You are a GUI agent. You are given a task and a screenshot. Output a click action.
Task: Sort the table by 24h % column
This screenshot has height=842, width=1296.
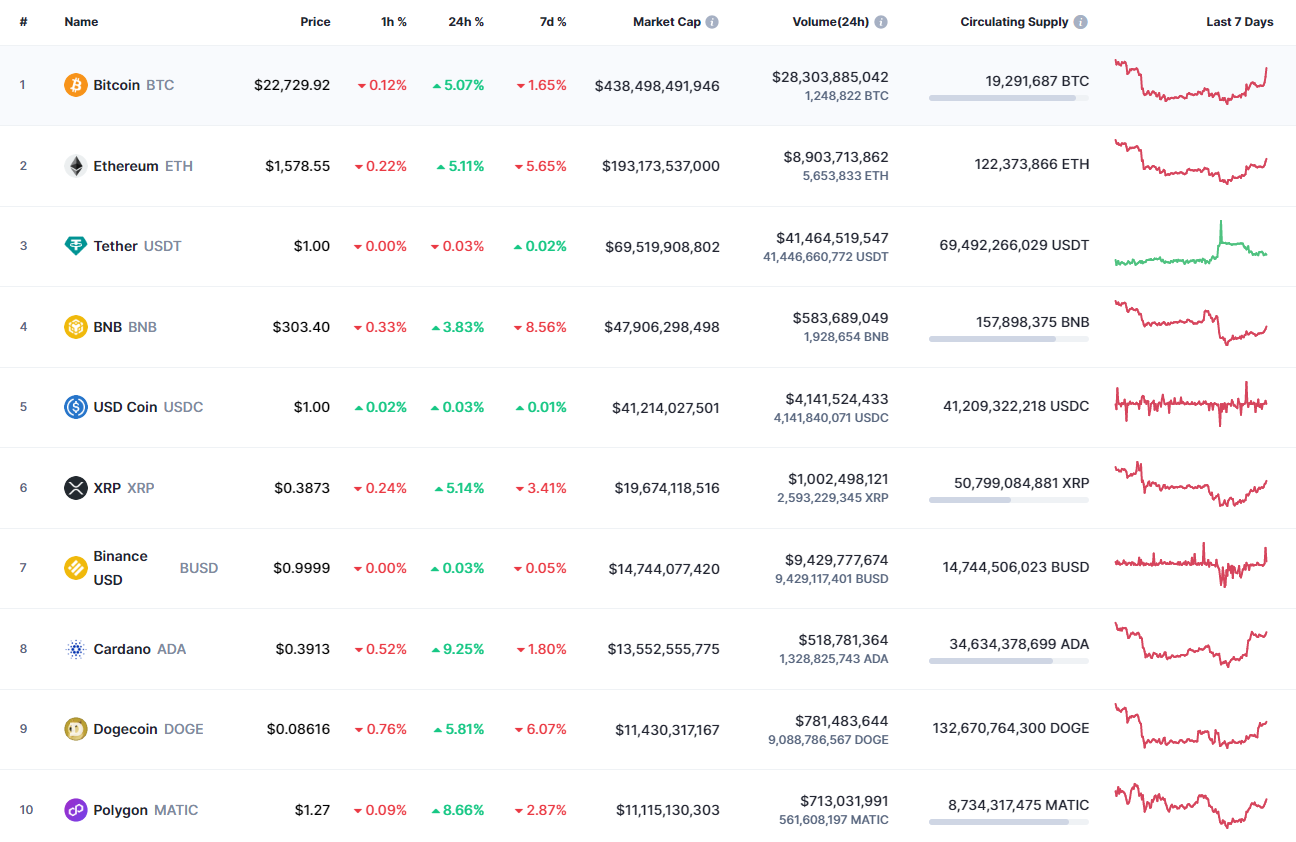click(x=466, y=21)
